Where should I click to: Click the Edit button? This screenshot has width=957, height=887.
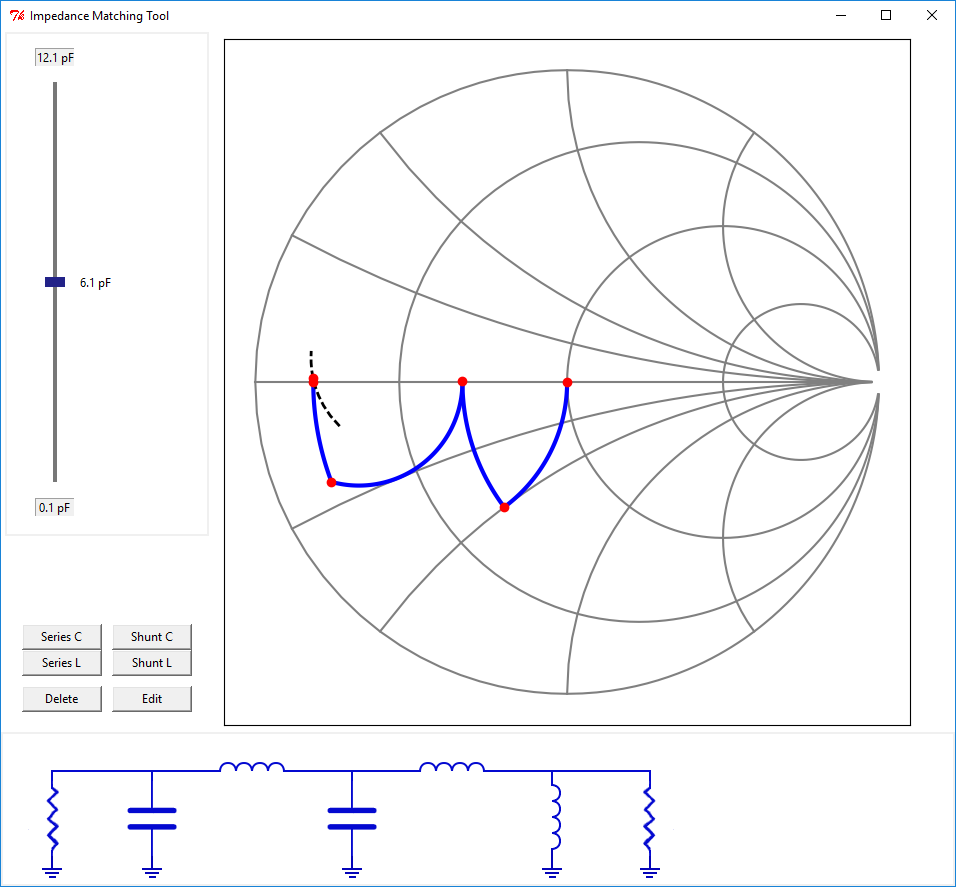(152, 699)
